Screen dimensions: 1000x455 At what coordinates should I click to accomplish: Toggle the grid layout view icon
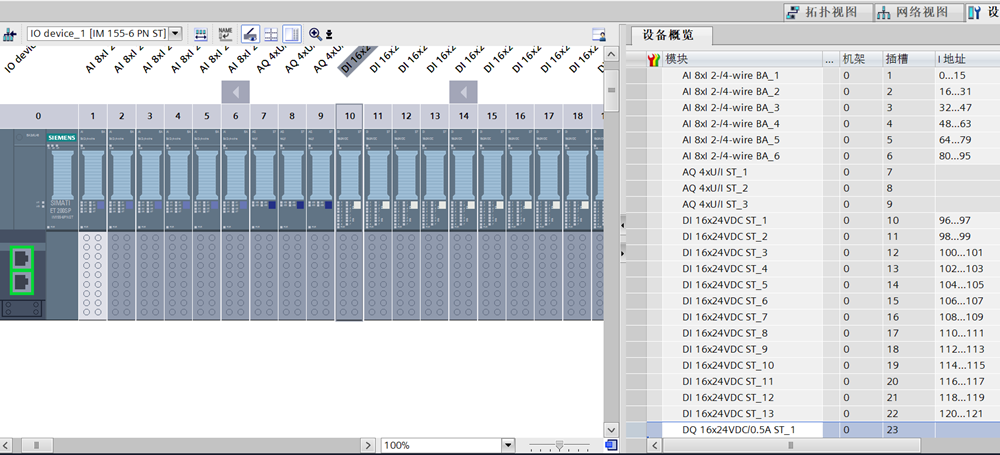tap(271, 34)
